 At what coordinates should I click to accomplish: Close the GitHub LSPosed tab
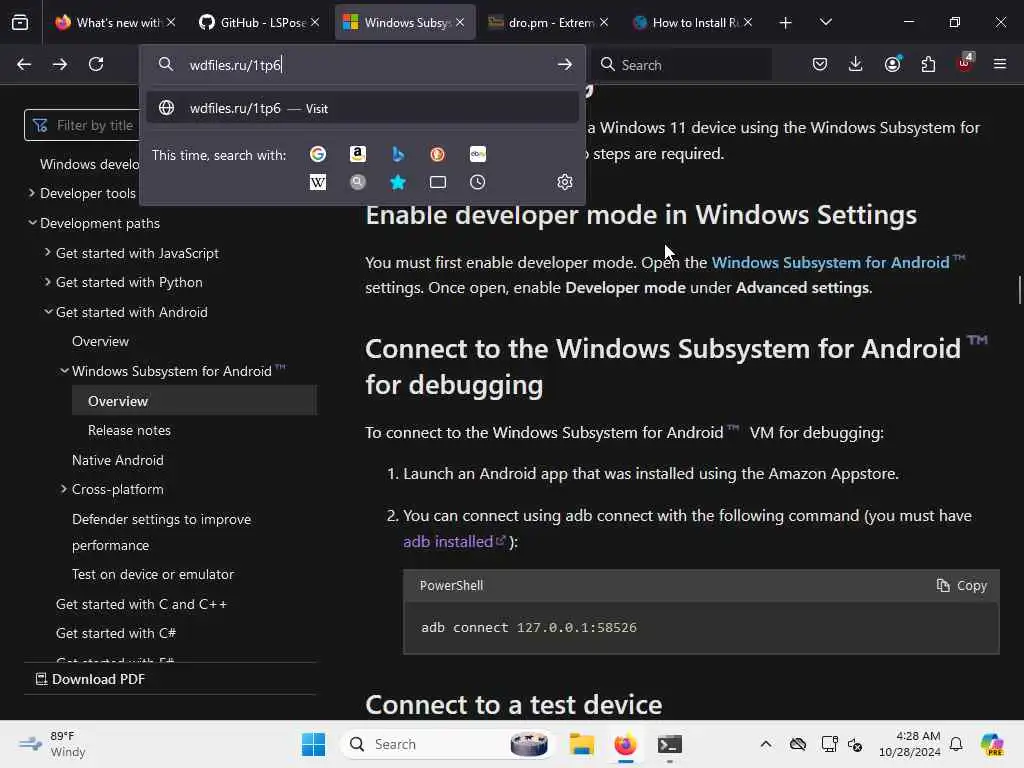pos(315,22)
